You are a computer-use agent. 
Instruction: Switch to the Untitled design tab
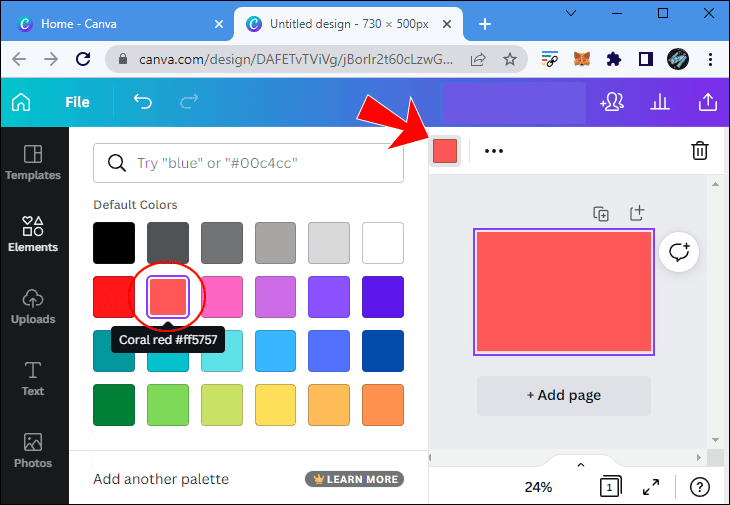[348, 24]
